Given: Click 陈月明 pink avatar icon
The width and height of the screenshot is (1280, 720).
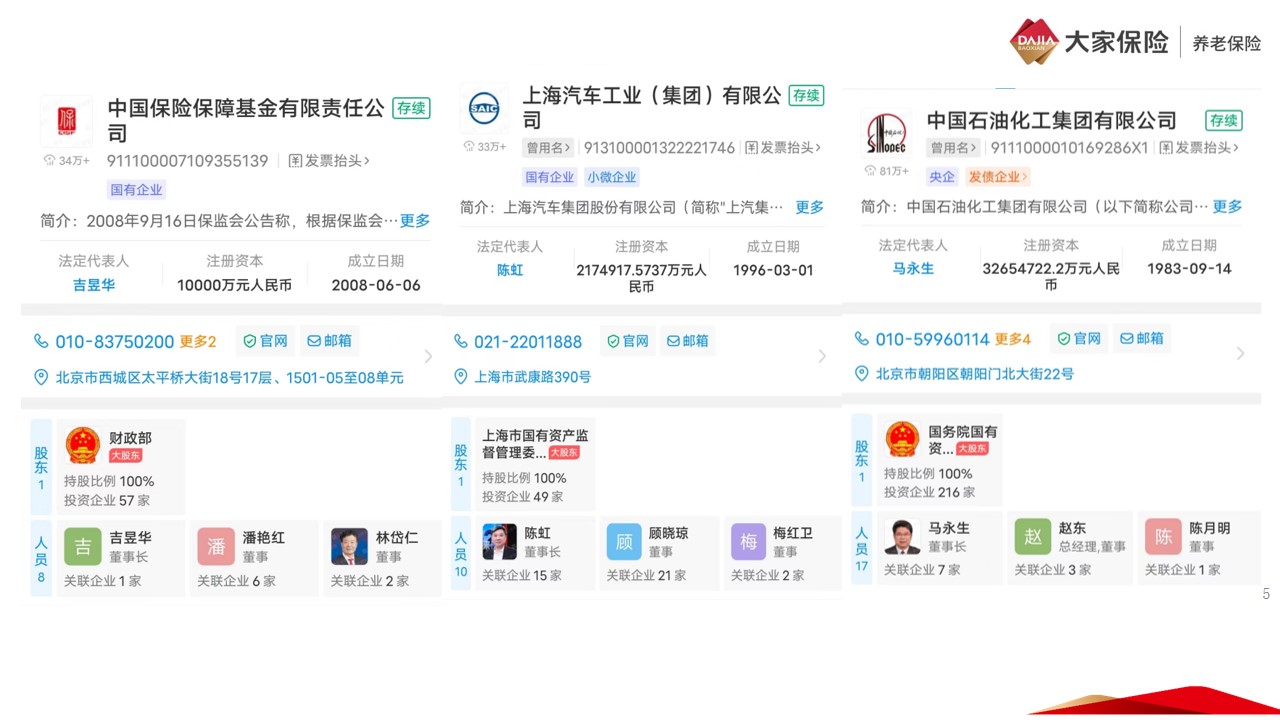Looking at the screenshot, I should pos(1163,536).
